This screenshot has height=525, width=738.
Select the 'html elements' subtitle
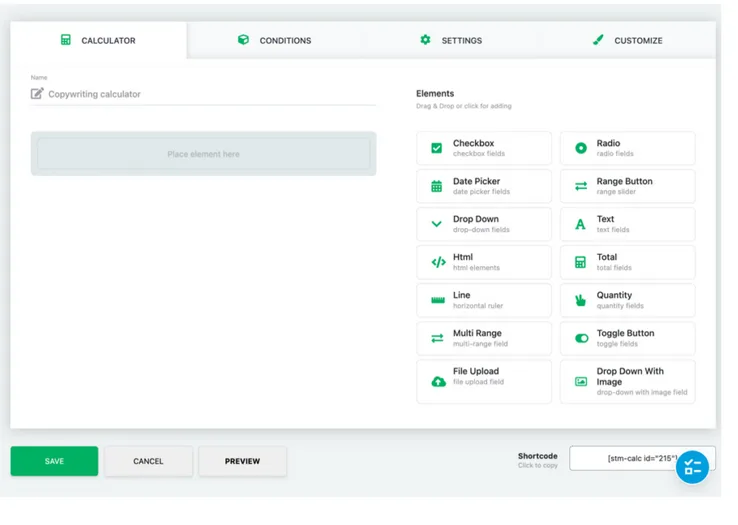(476, 268)
